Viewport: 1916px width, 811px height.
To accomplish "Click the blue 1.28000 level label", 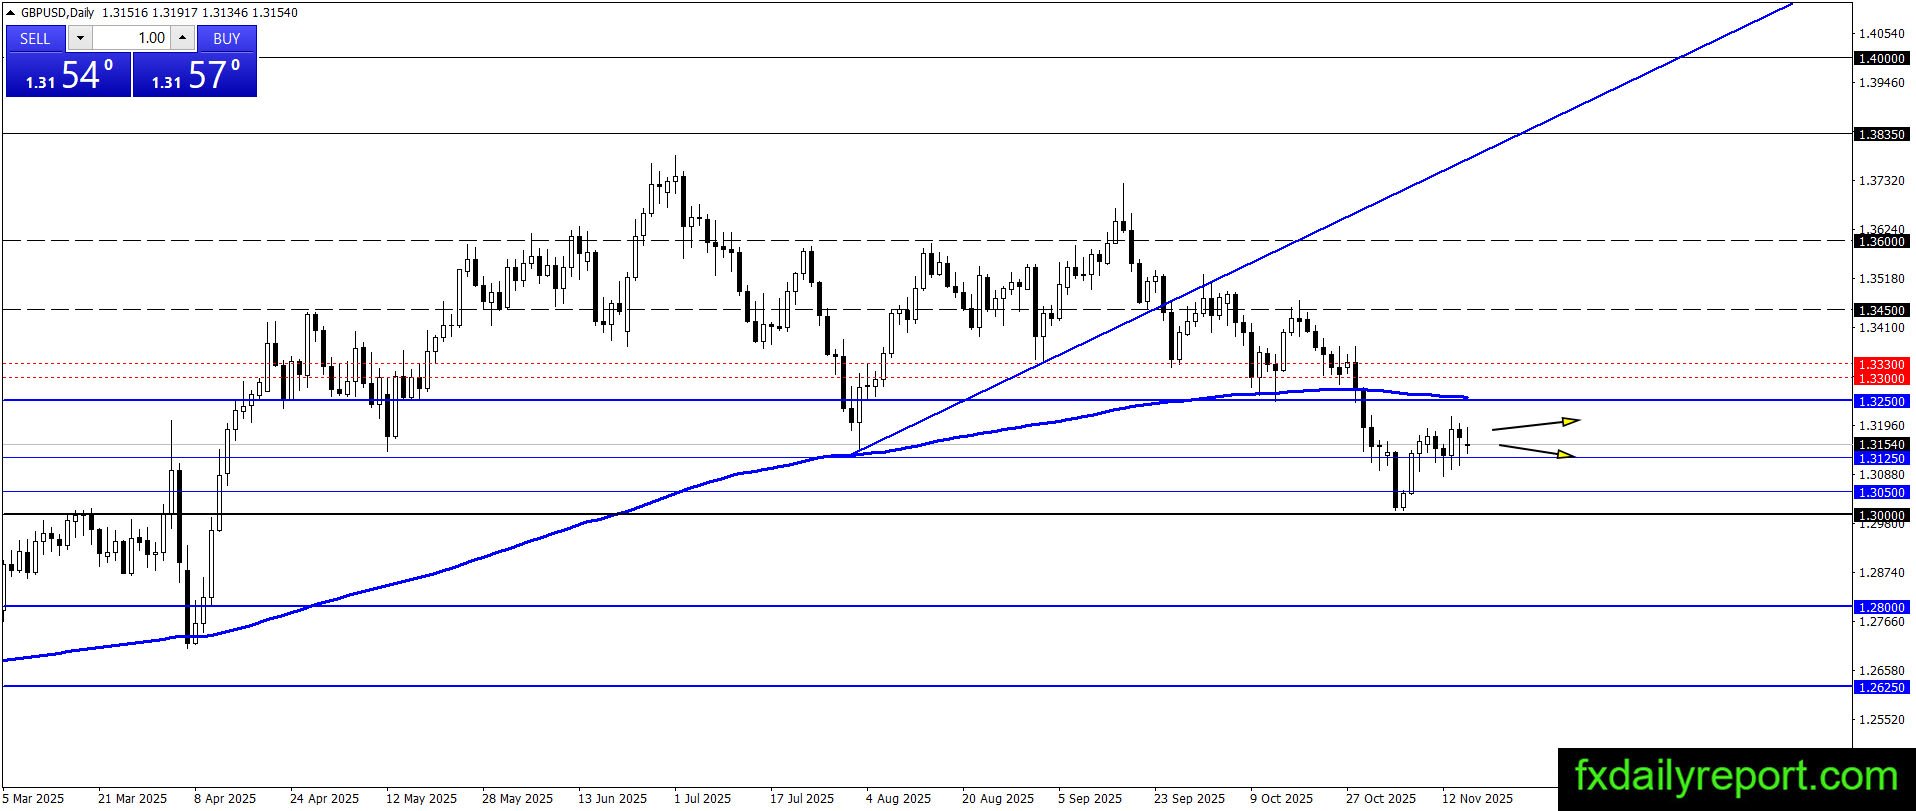I will 1881,607.
